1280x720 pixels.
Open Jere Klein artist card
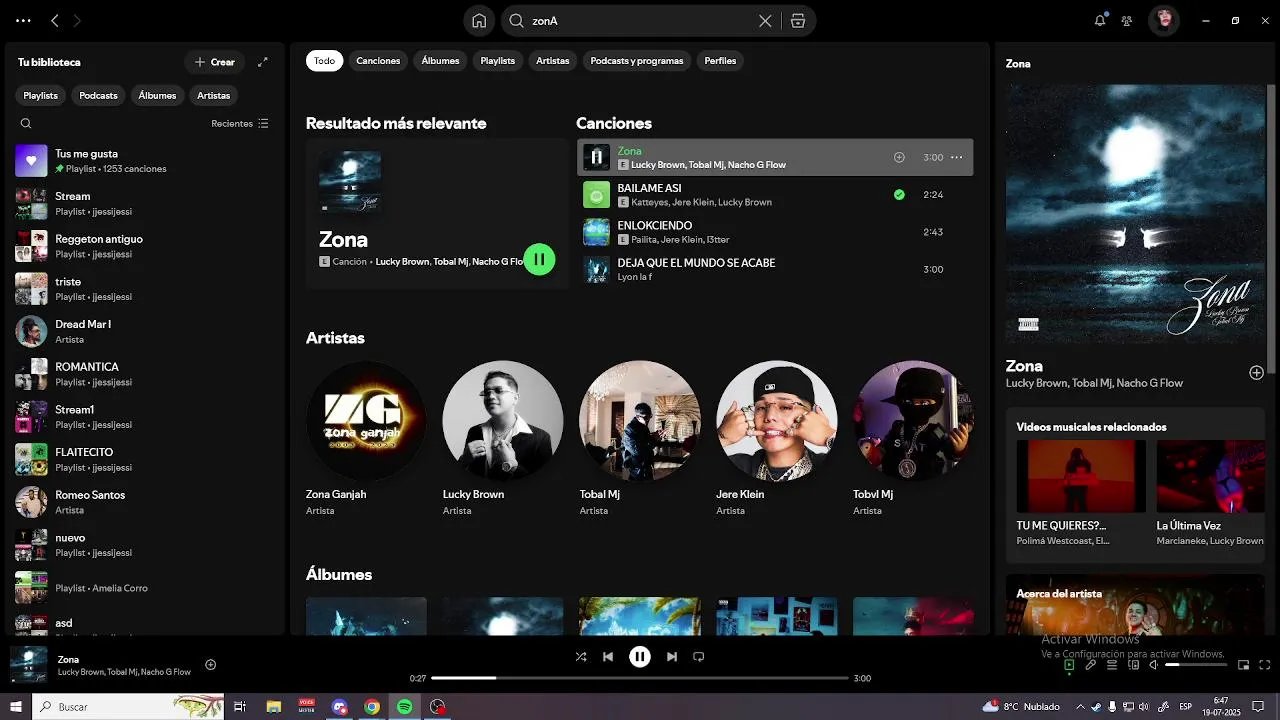[777, 439]
